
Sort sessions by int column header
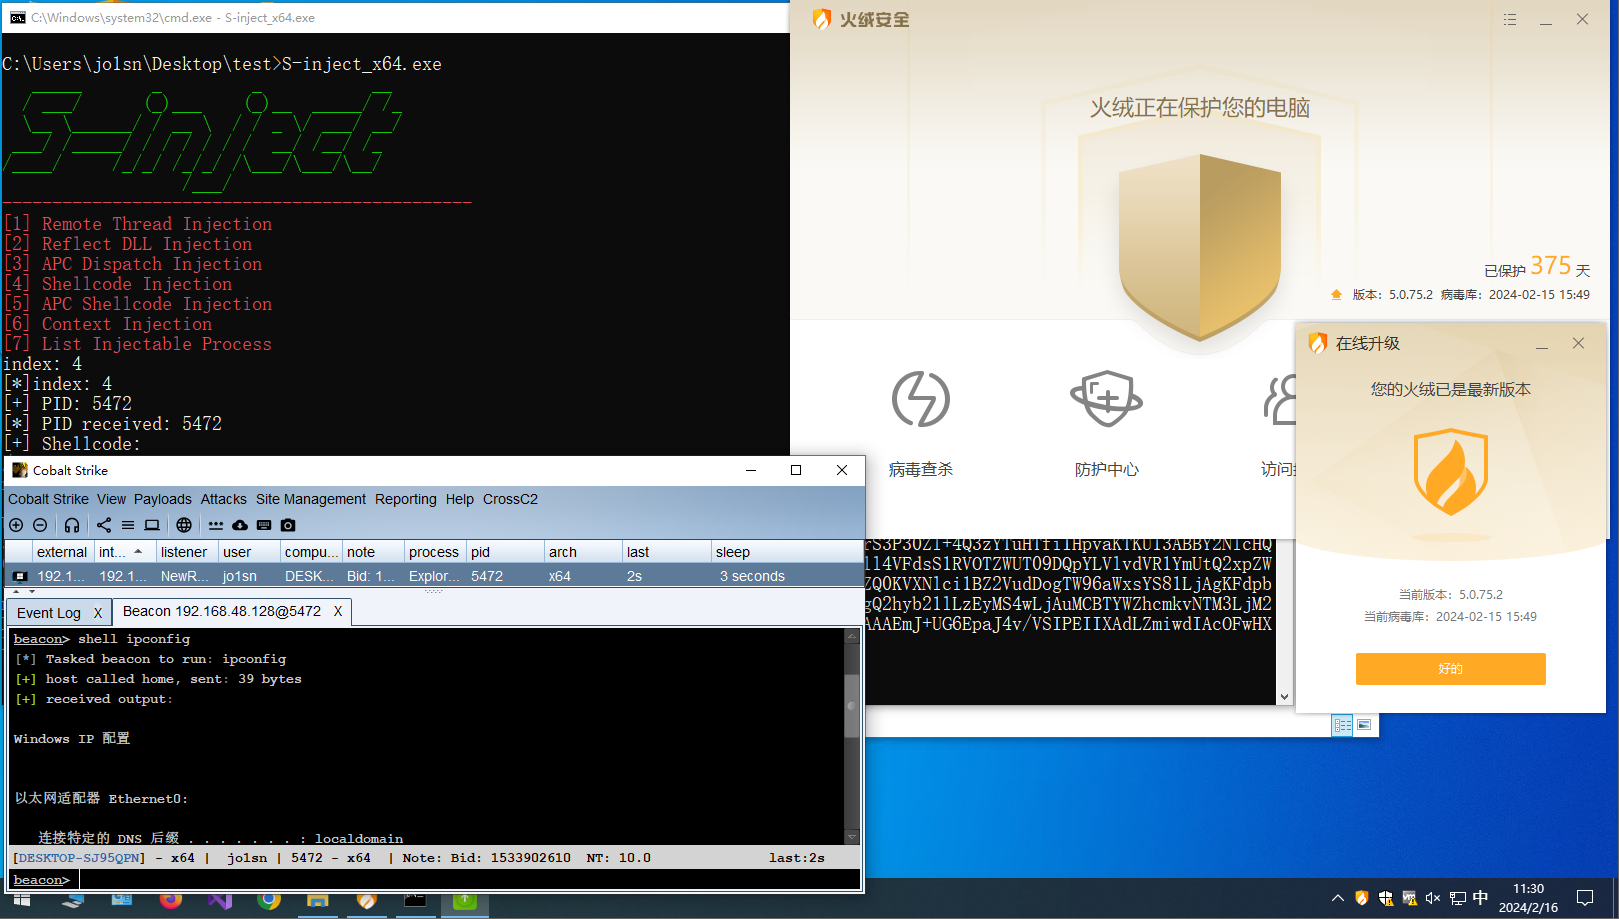point(124,551)
